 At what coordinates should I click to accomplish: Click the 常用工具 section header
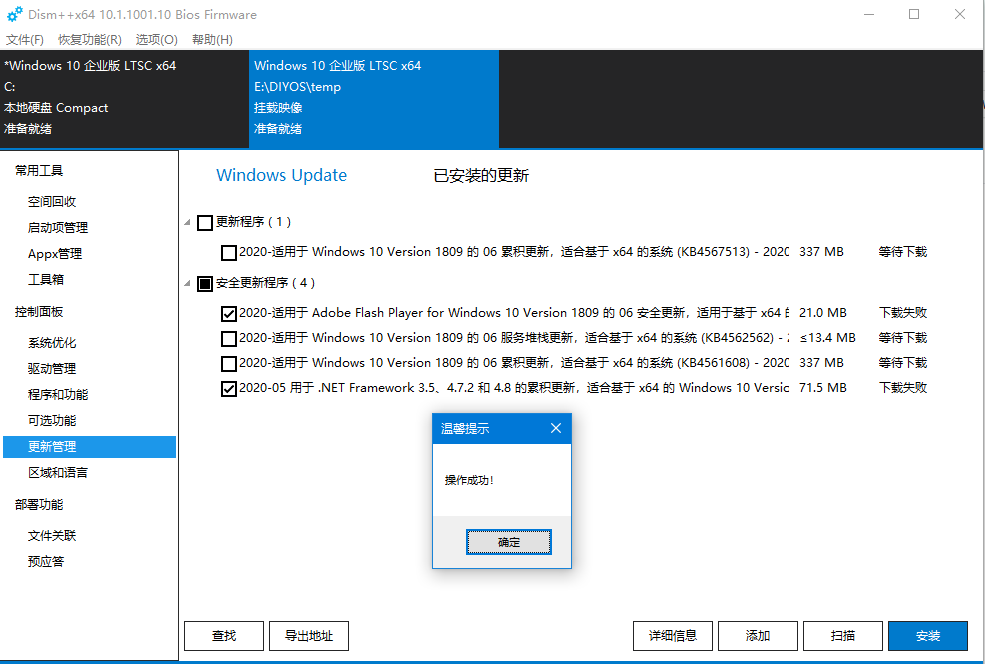tap(39, 171)
